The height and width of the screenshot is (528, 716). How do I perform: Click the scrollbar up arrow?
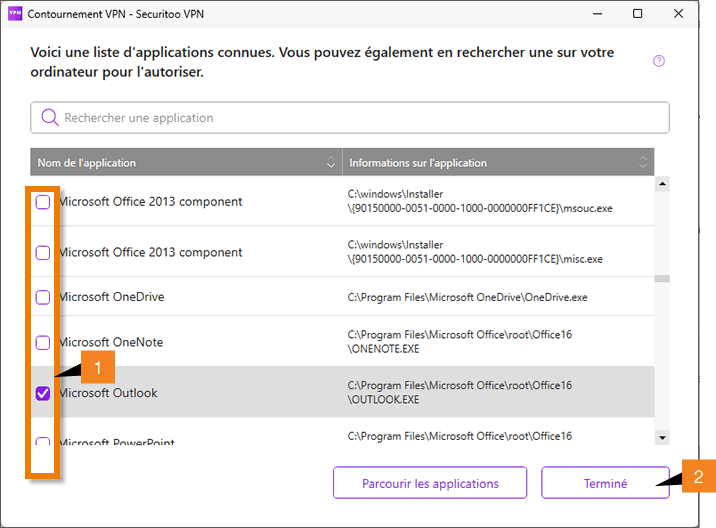(662, 184)
